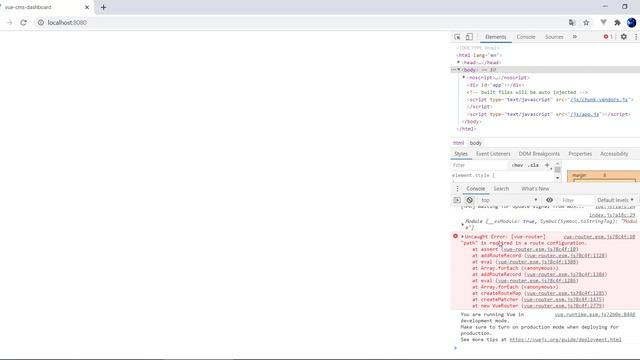Open the /js/chunk-vendors.js link

tap(599, 99)
